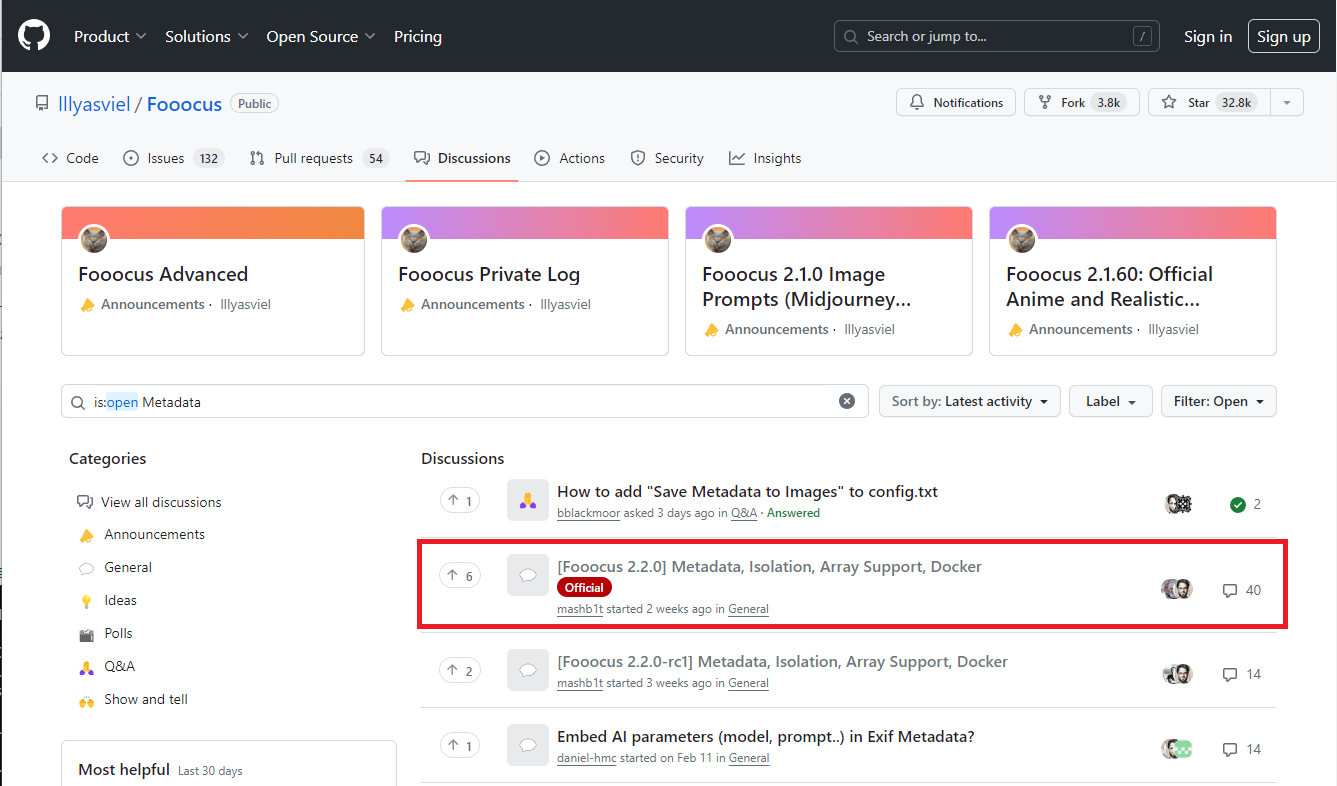Expand the Open Source menu
The image size is (1337, 786).
(321, 36)
